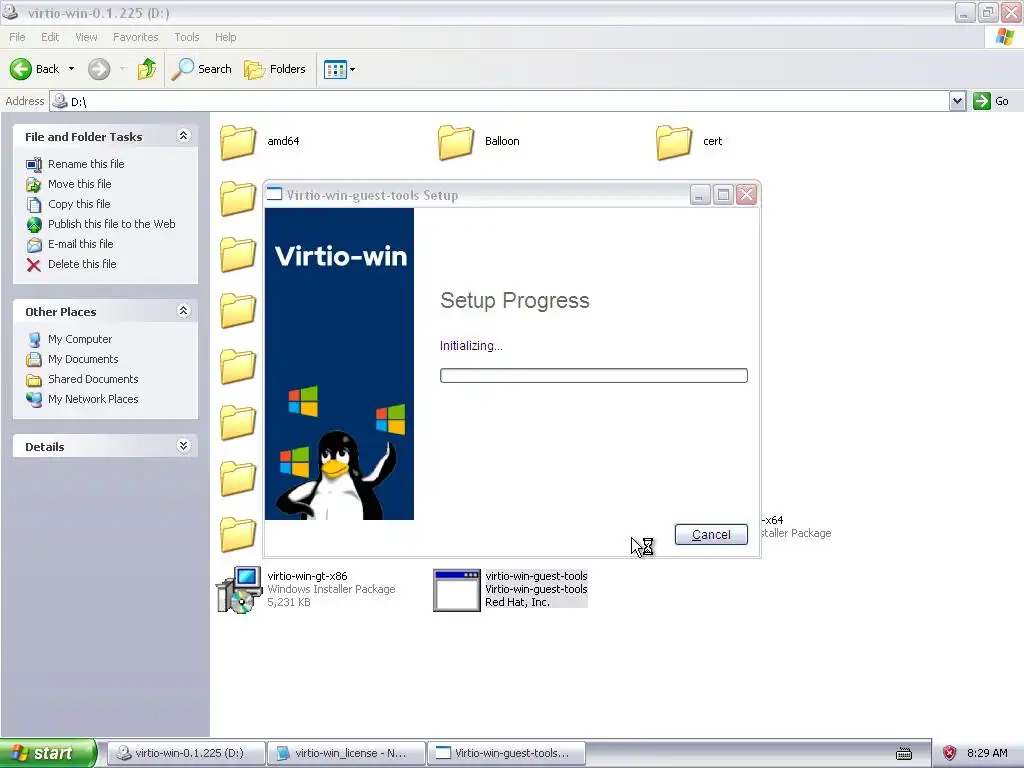The height and width of the screenshot is (768, 1024).
Task: Click the My Documents icon in sidebar
Action: (x=34, y=359)
